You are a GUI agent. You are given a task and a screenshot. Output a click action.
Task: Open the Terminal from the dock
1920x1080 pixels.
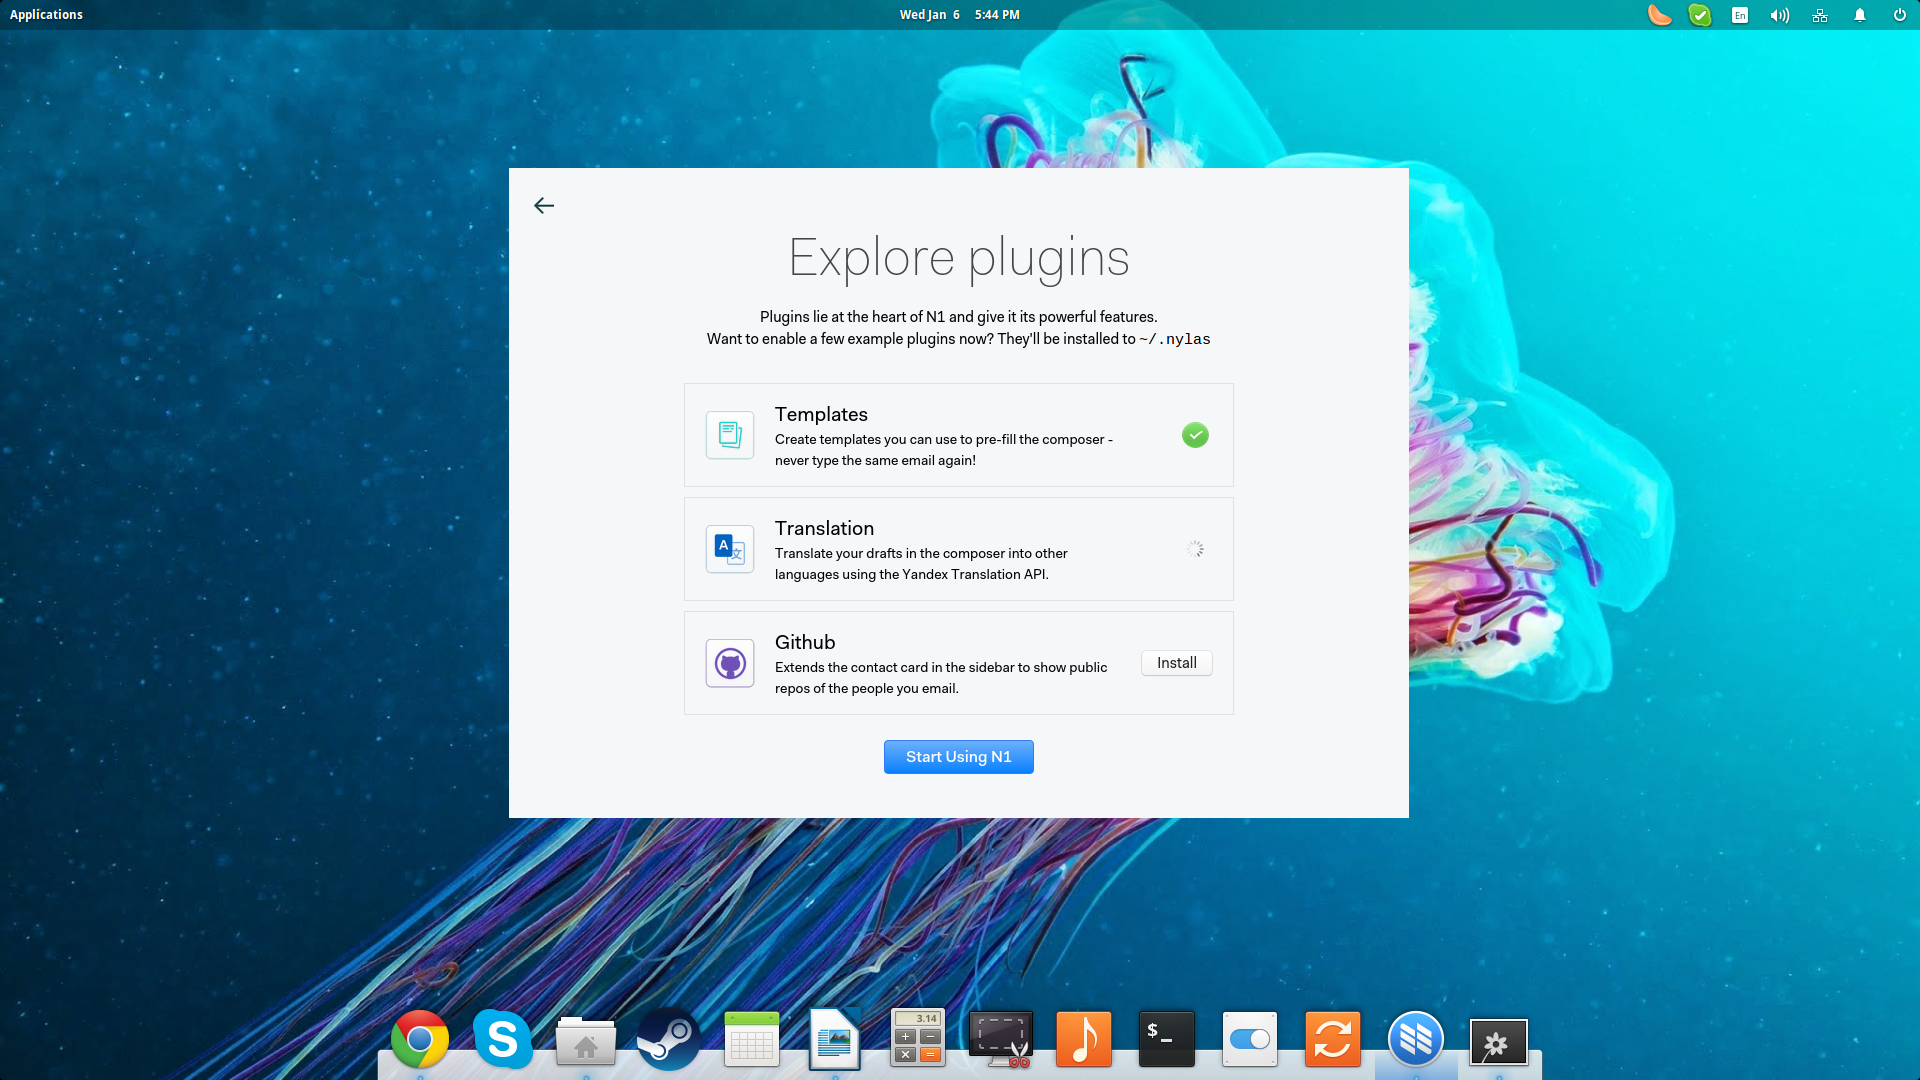click(1167, 1040)
